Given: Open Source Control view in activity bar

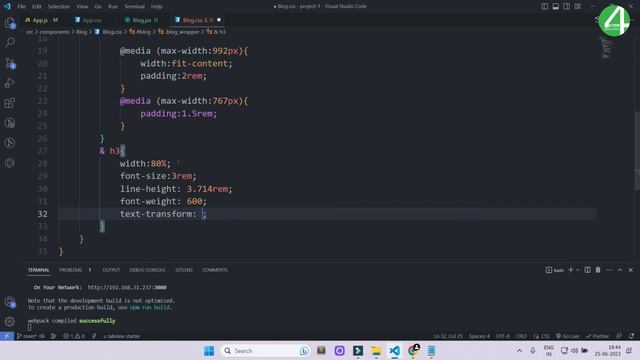Looking at the screenshot, I should pos(10,63).
